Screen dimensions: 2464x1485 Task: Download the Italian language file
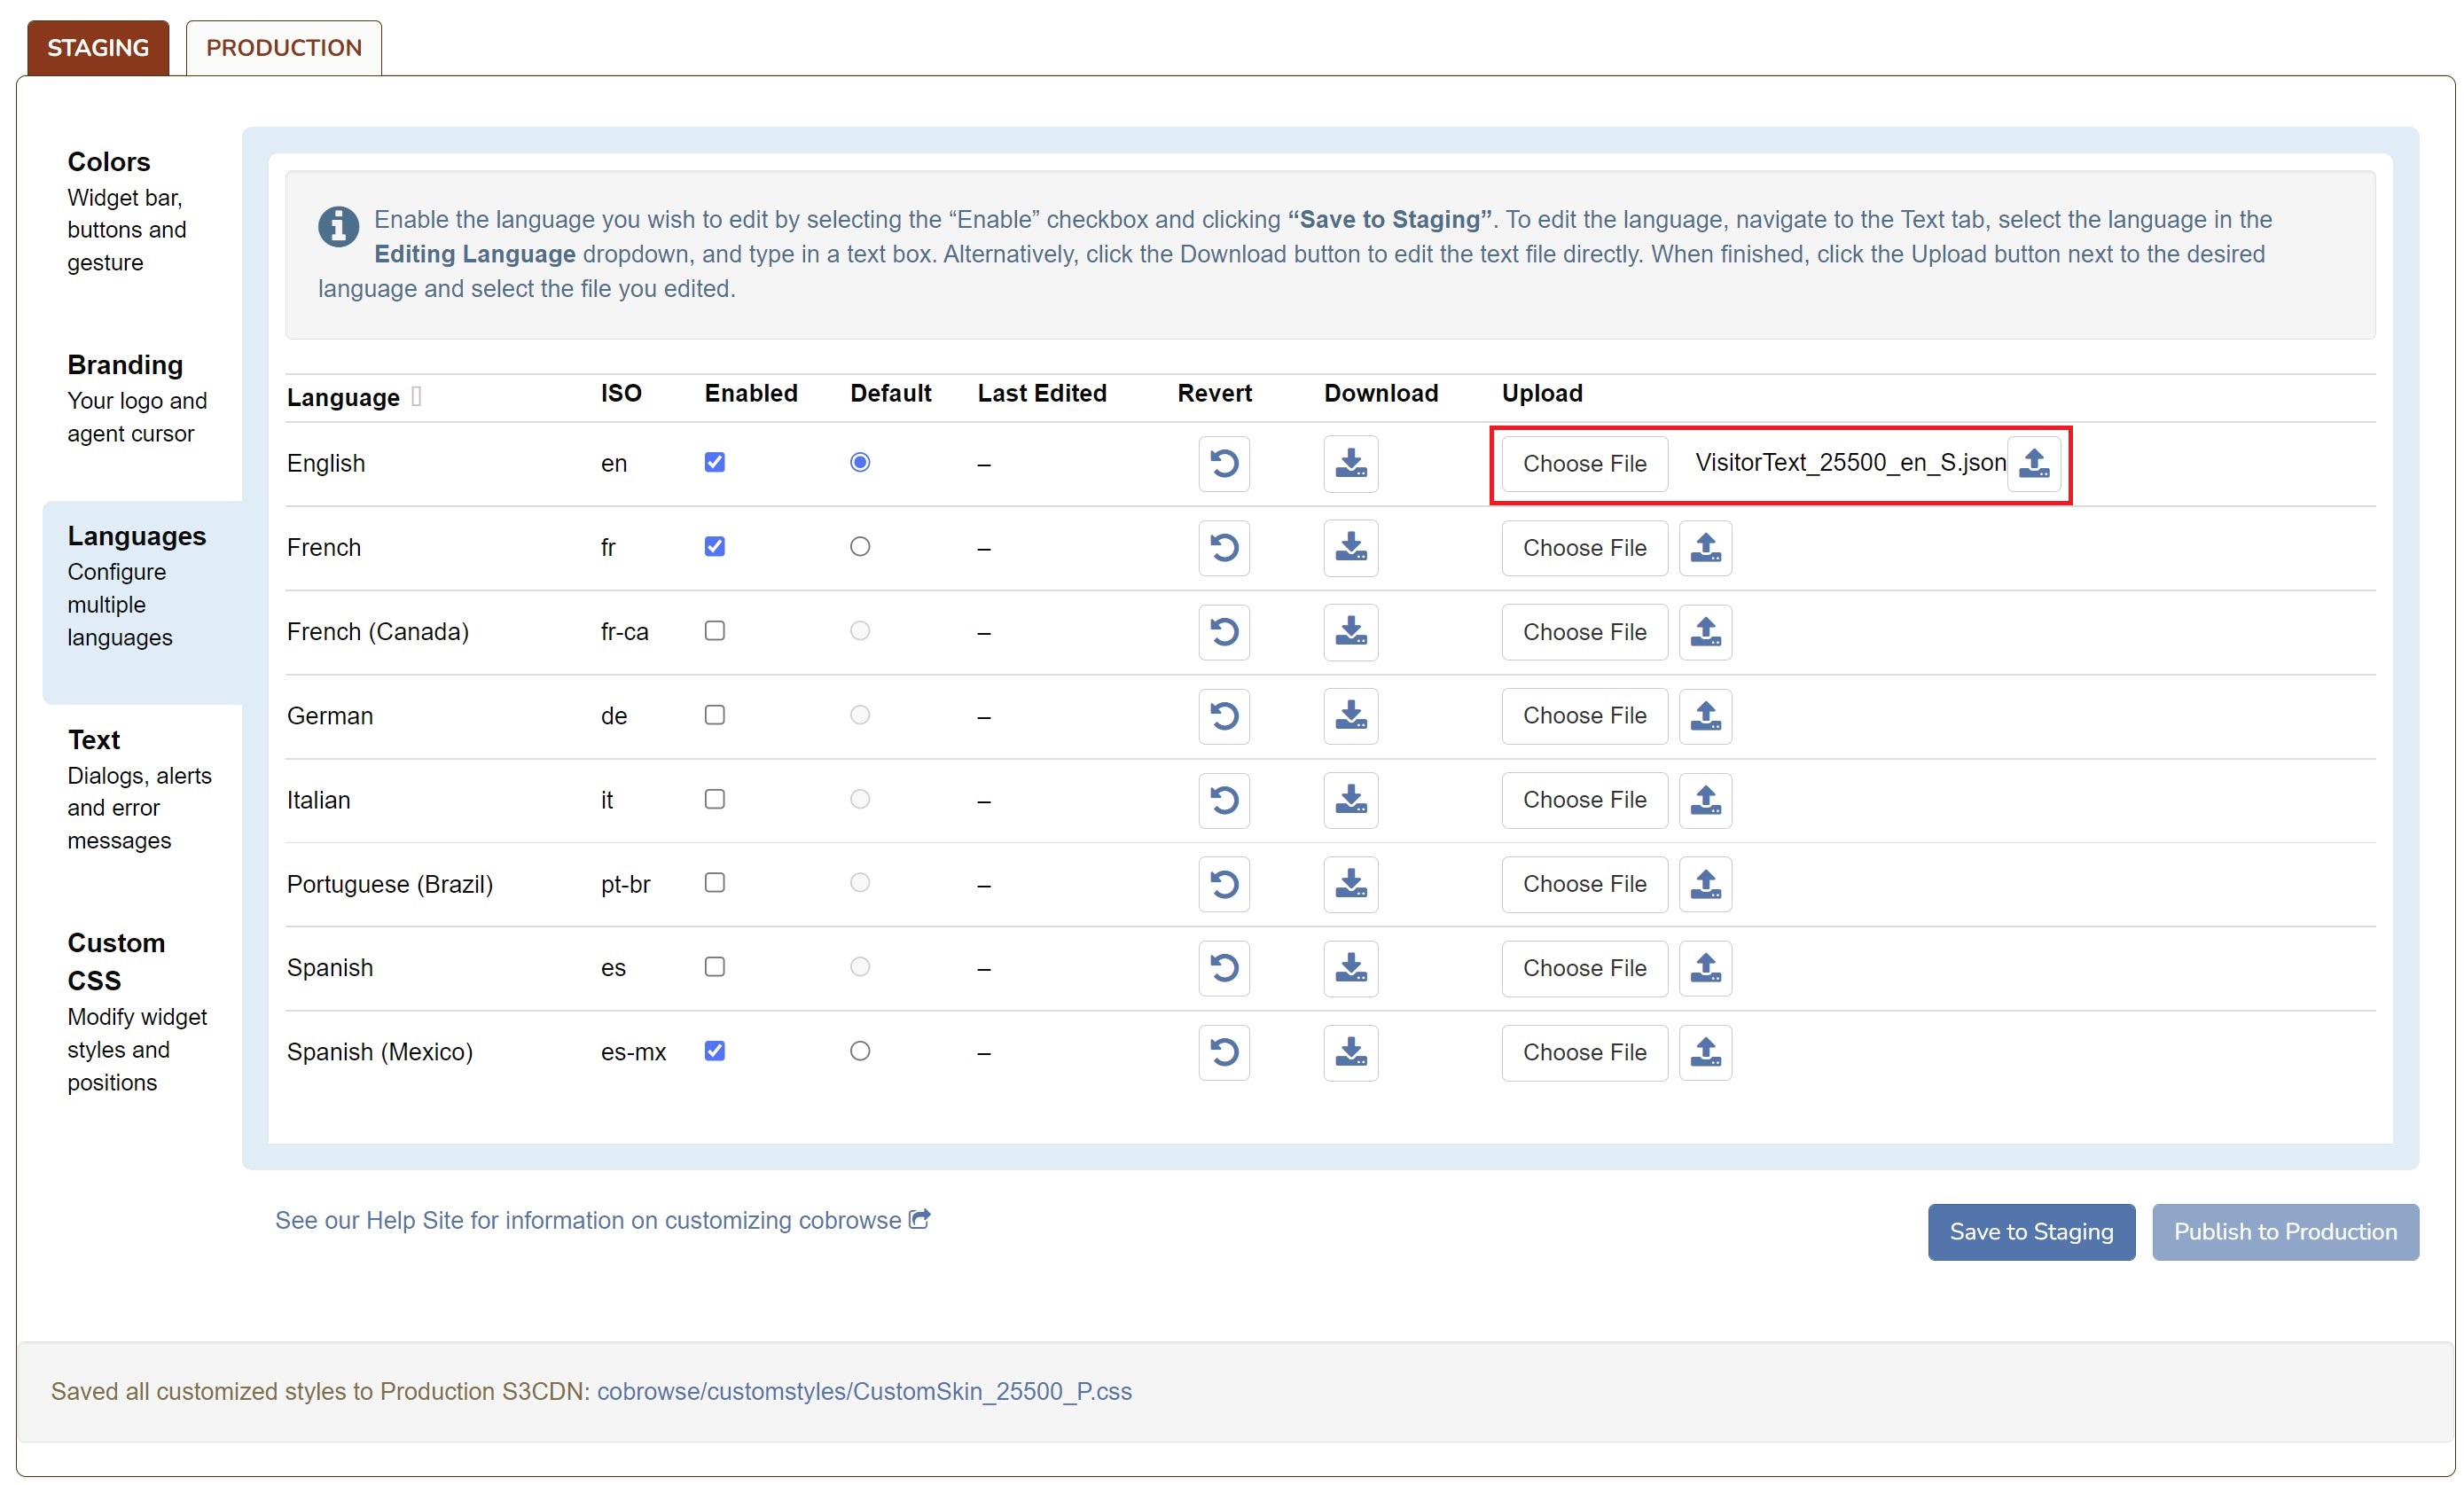pyautogui.click(x=1350, y=800)
